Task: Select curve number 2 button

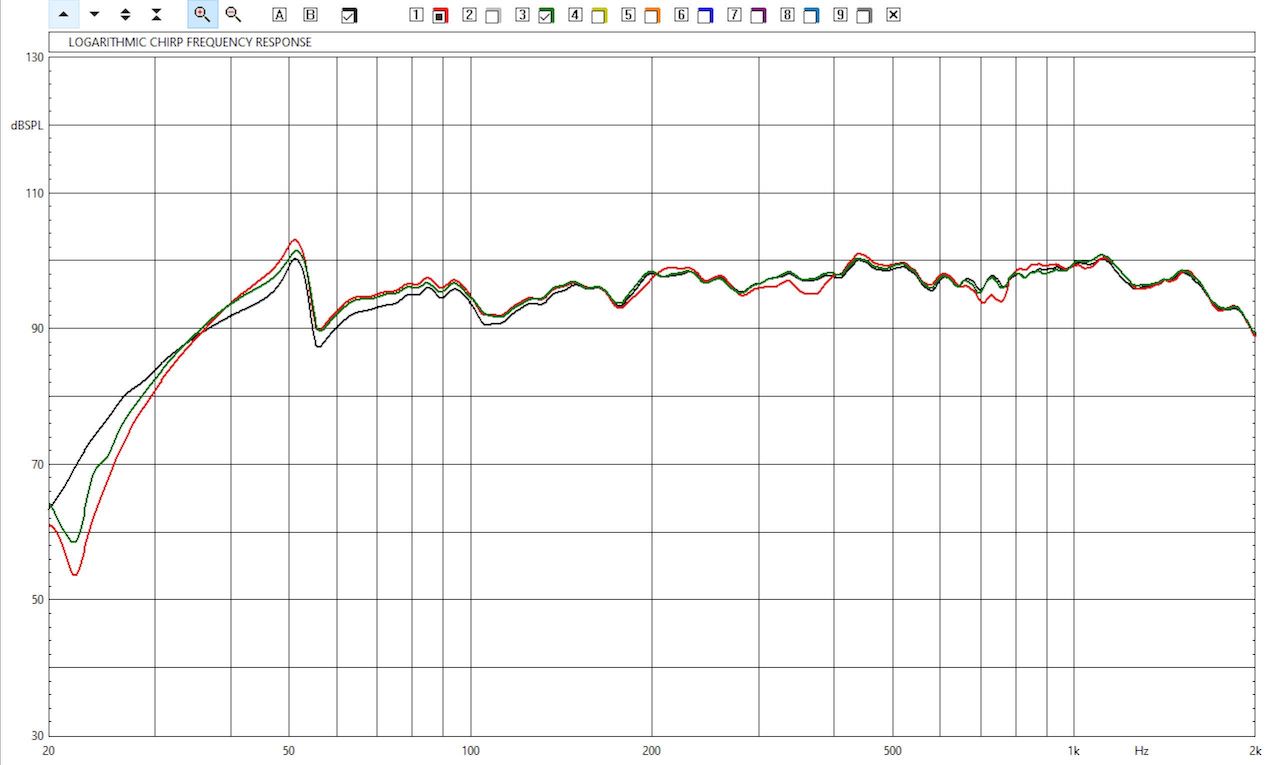Action: click(x=470, y=15)
